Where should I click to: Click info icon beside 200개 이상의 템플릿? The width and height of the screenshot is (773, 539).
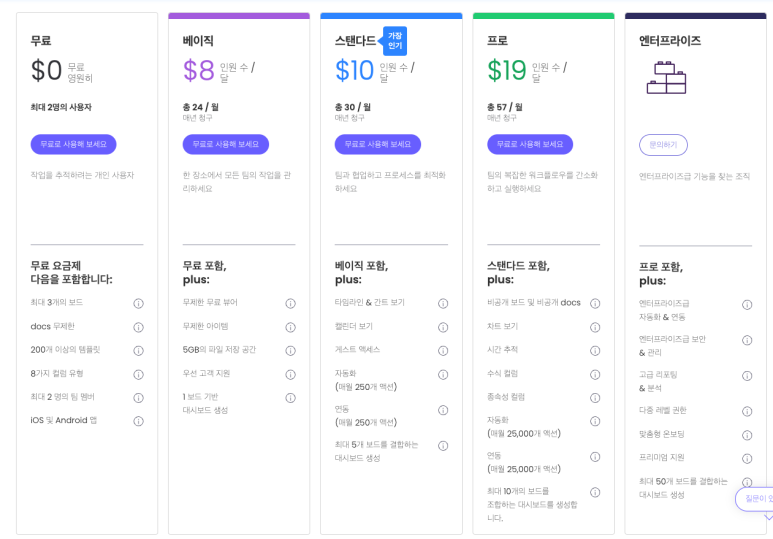click(138, 350)
